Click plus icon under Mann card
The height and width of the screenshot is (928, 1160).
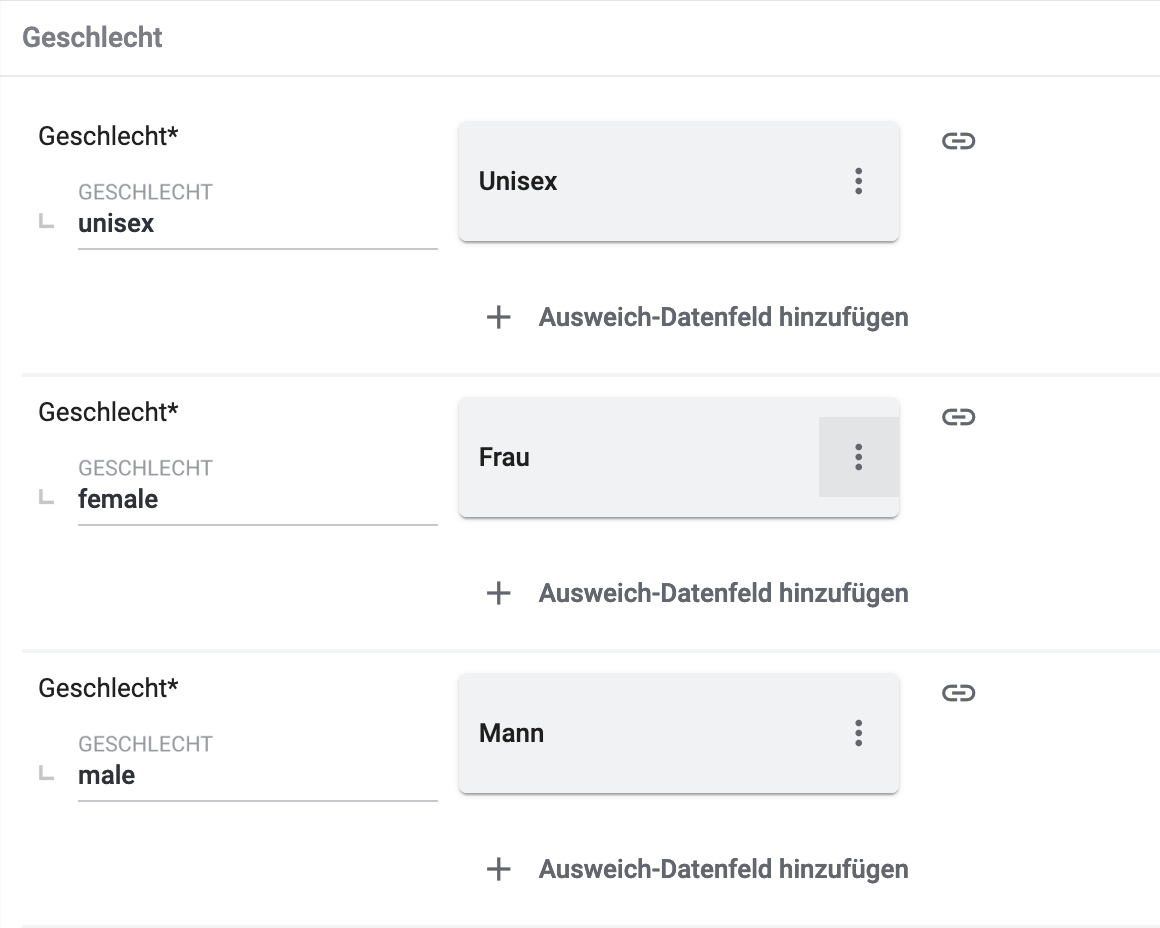498,869
